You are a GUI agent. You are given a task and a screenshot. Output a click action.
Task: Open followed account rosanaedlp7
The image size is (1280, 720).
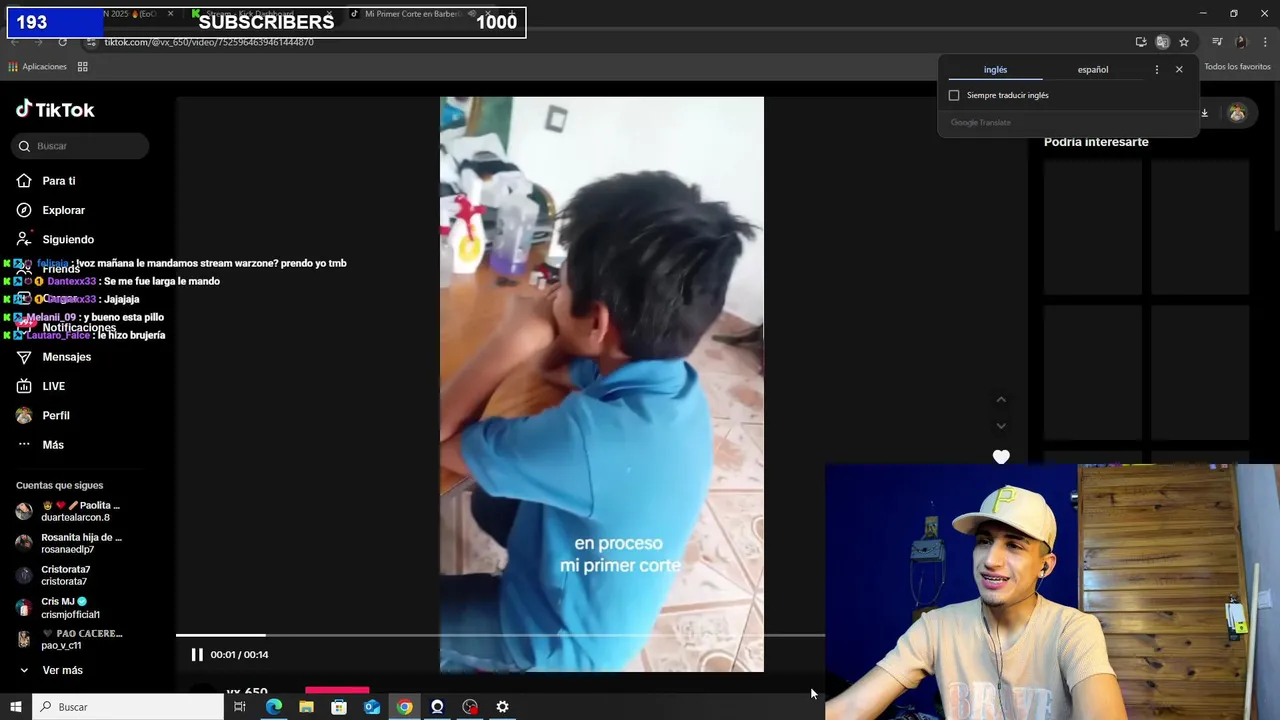pyautogui.click(x=68, y=543)
